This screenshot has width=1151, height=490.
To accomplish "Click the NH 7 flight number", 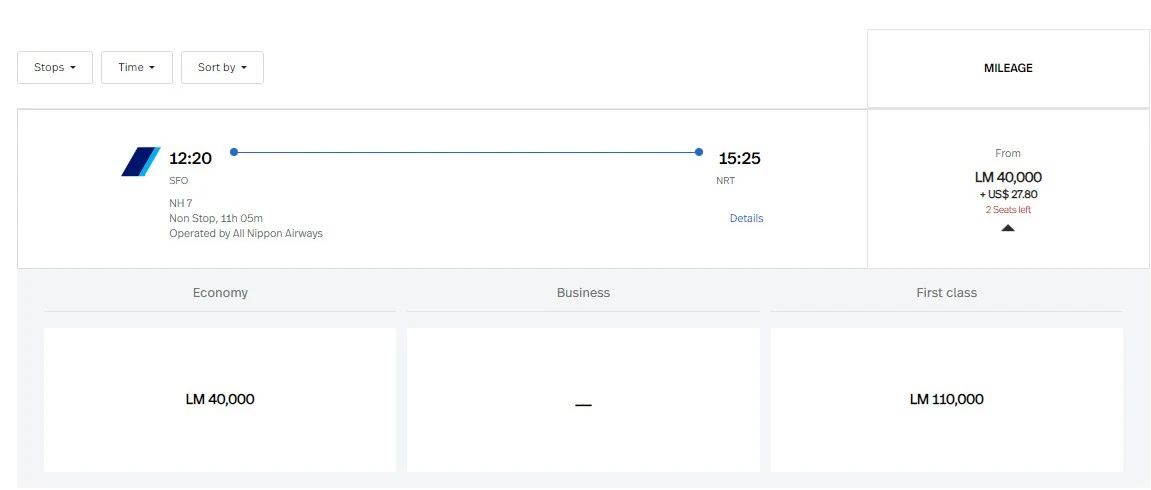I will point(181,203).
